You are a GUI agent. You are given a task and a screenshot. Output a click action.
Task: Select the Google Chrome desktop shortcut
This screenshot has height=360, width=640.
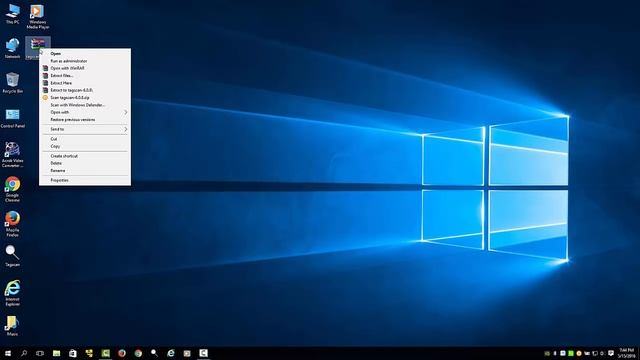[x=12, y=189]
